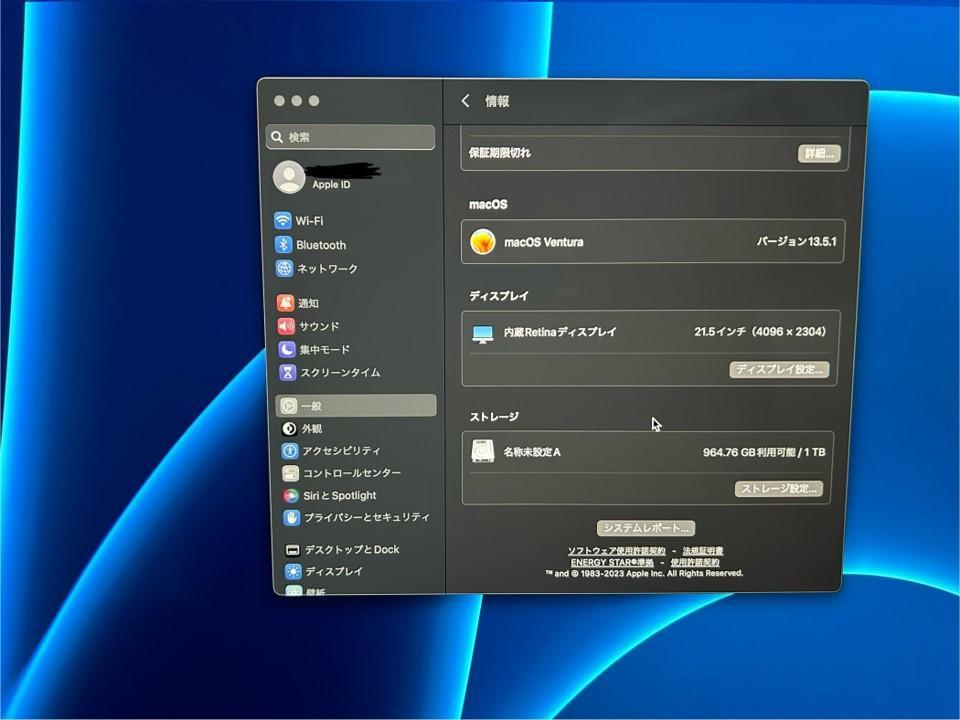
Task: Select the コントロールセンター sidebar label
Action: pos(352,473)
